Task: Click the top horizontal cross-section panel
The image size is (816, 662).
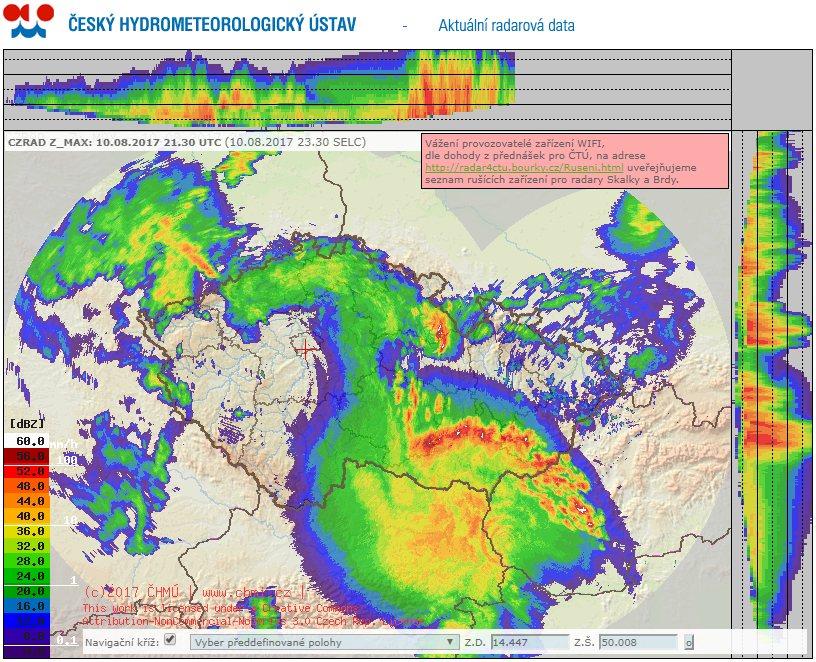Action: (367, 90)
